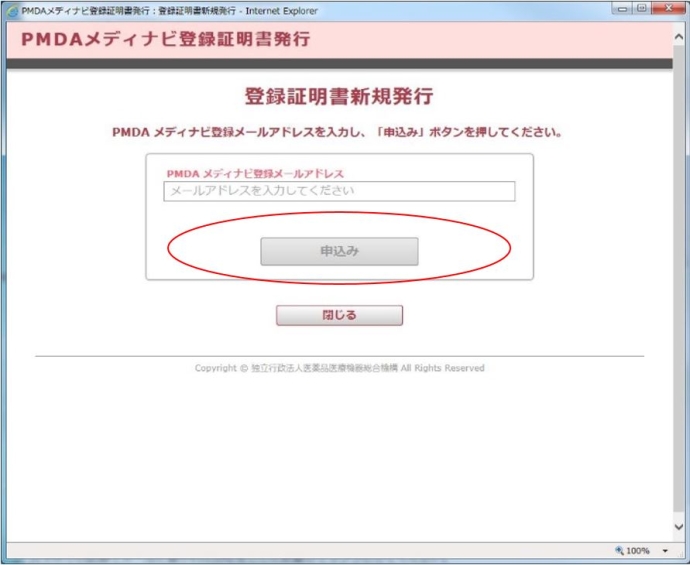Click the Internet Explorer icon in title bar
This screenshot has width=690, height=565.
[13, 11]
